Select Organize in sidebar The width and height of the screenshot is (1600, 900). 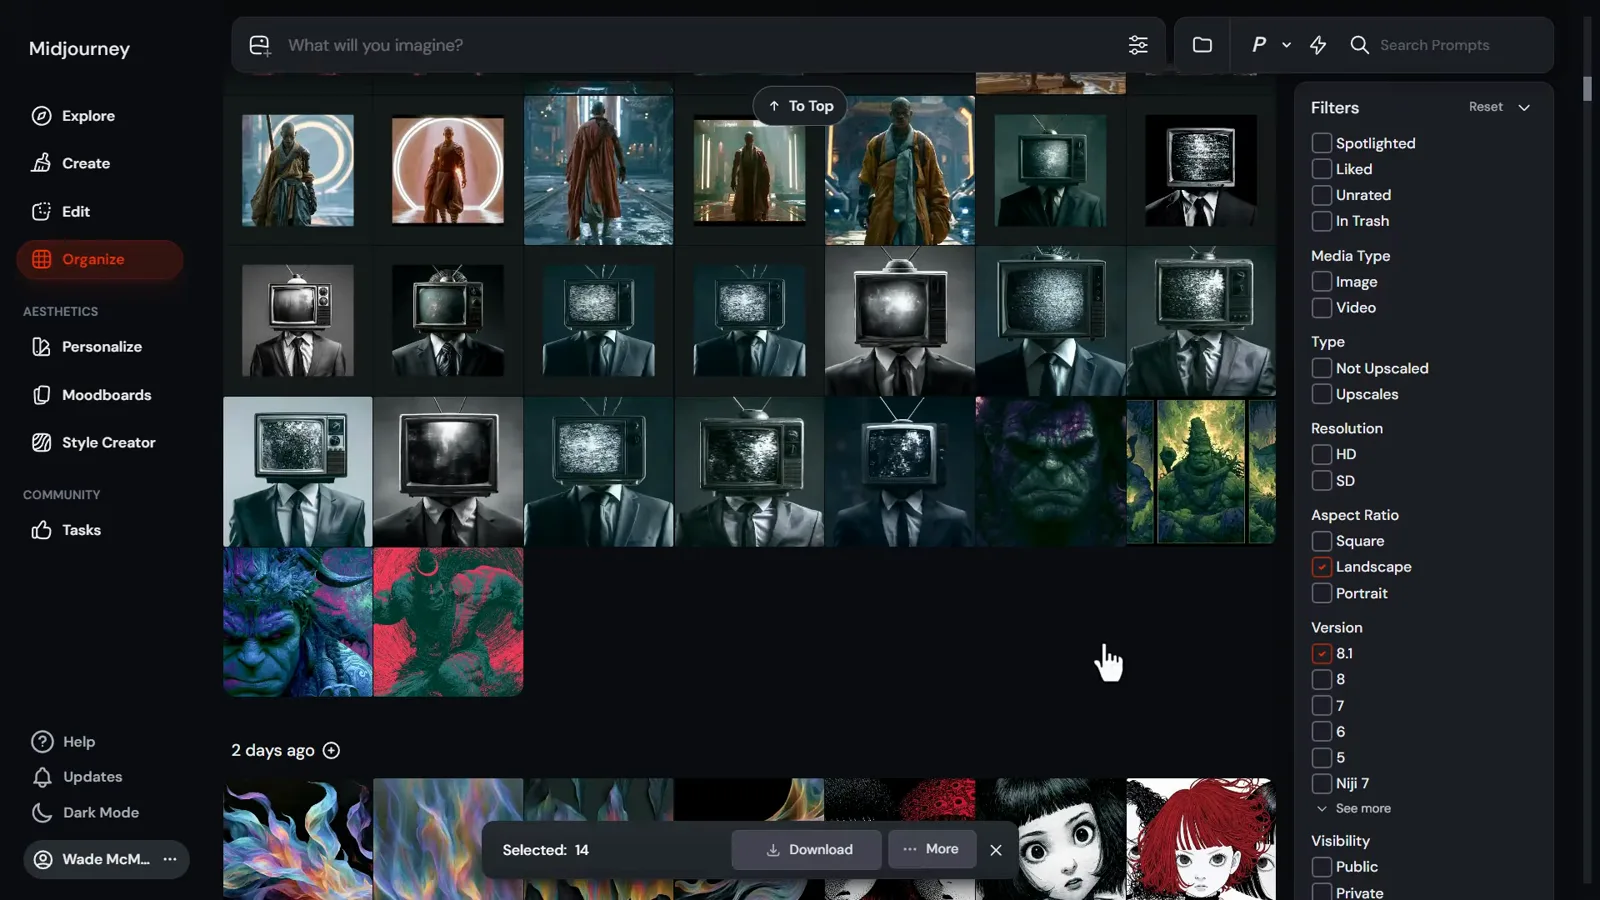(x=100, y=259)
